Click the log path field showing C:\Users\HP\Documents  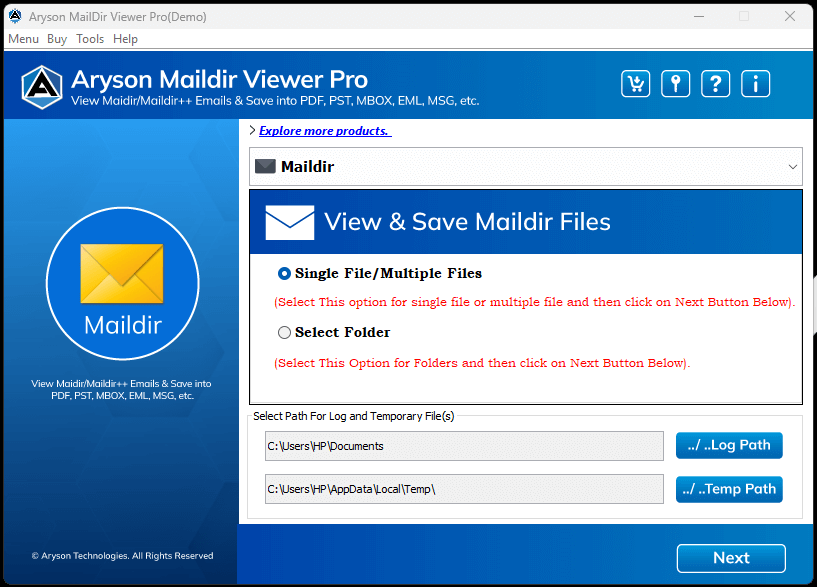pyautogui.click(x=464, y=446)
